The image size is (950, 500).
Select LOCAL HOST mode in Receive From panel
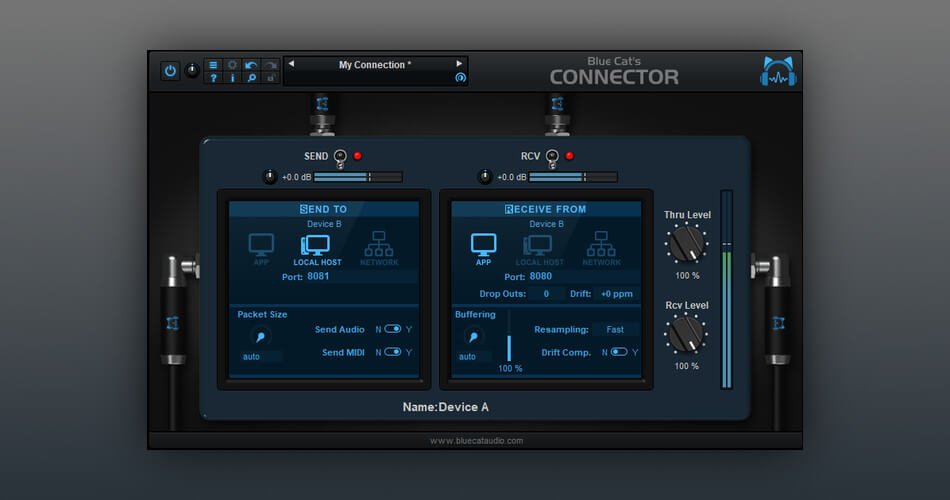click(539, 250)
